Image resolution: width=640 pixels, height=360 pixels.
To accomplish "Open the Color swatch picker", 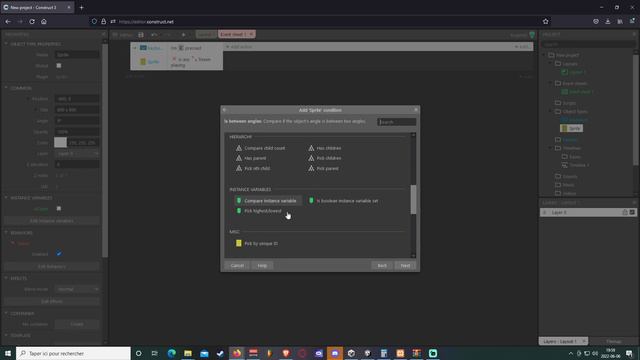I will coord(60,142).
